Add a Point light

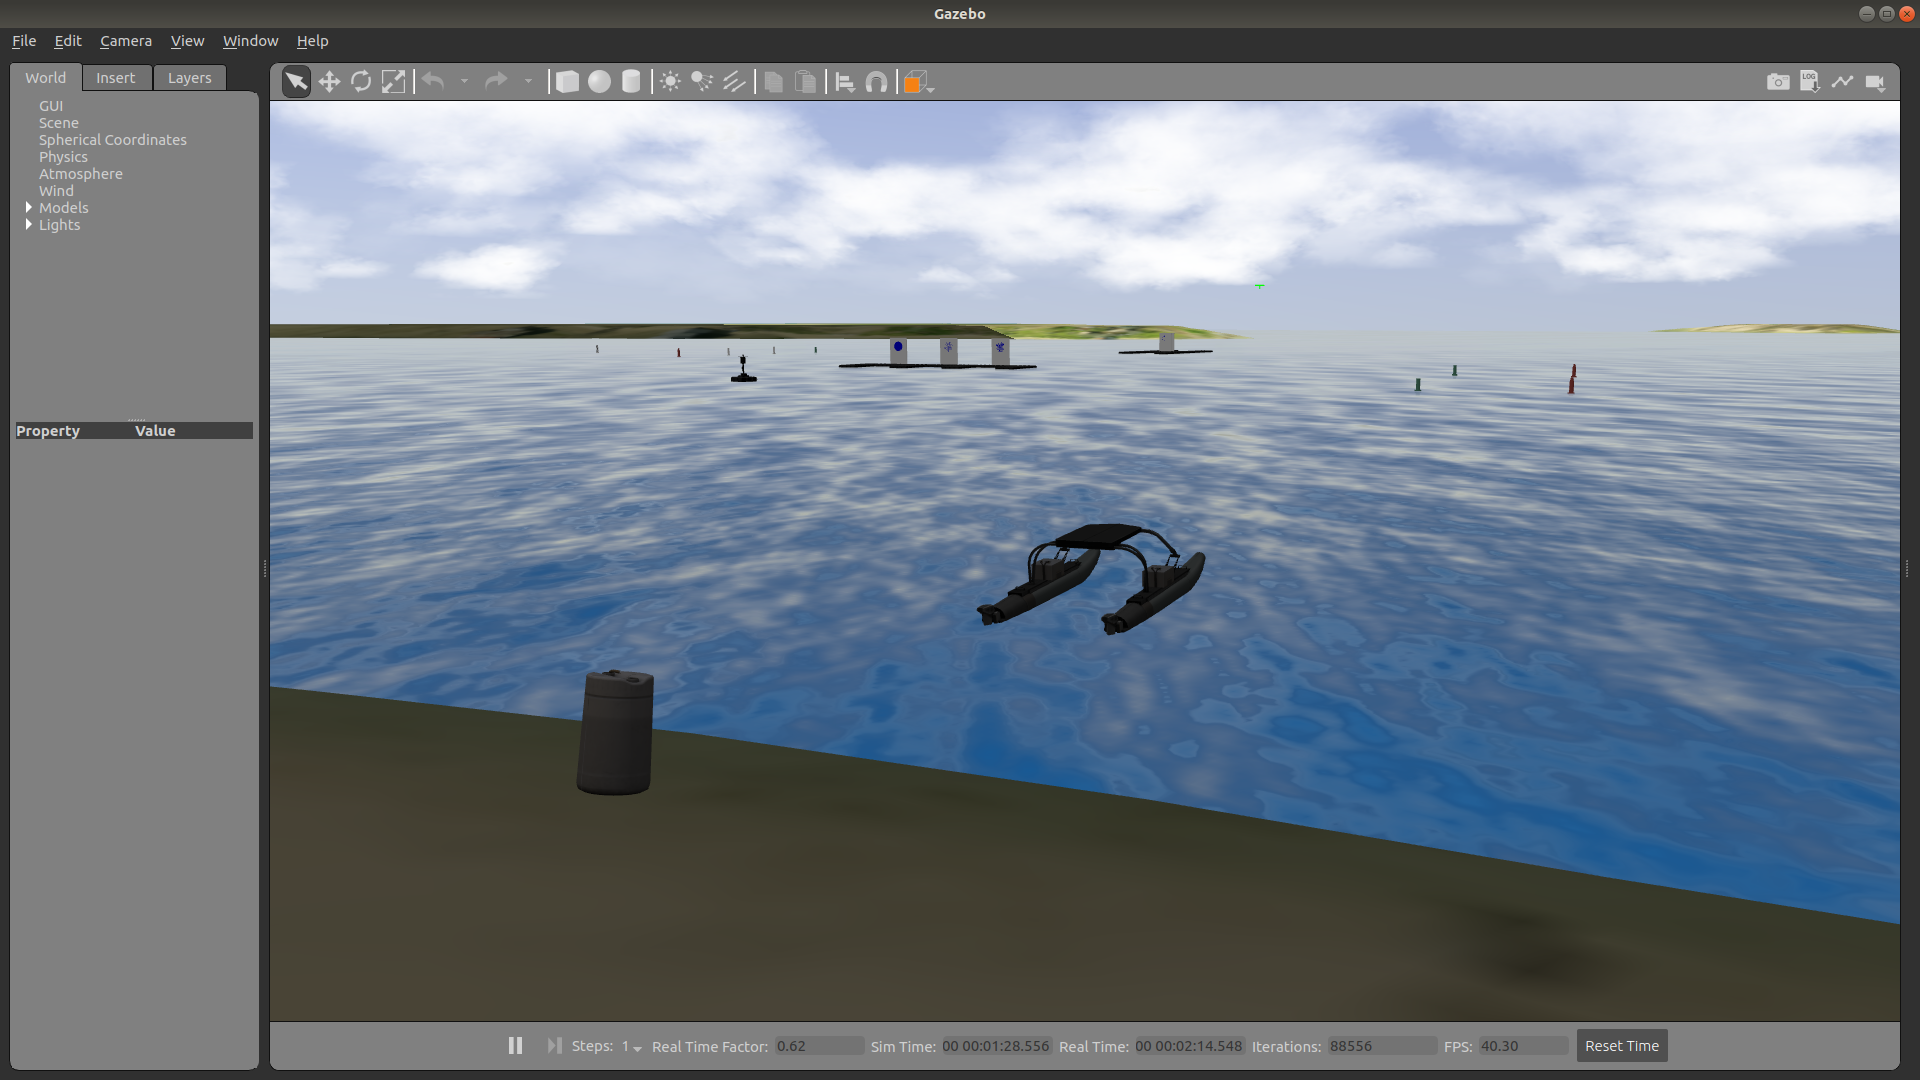[671, 82]
